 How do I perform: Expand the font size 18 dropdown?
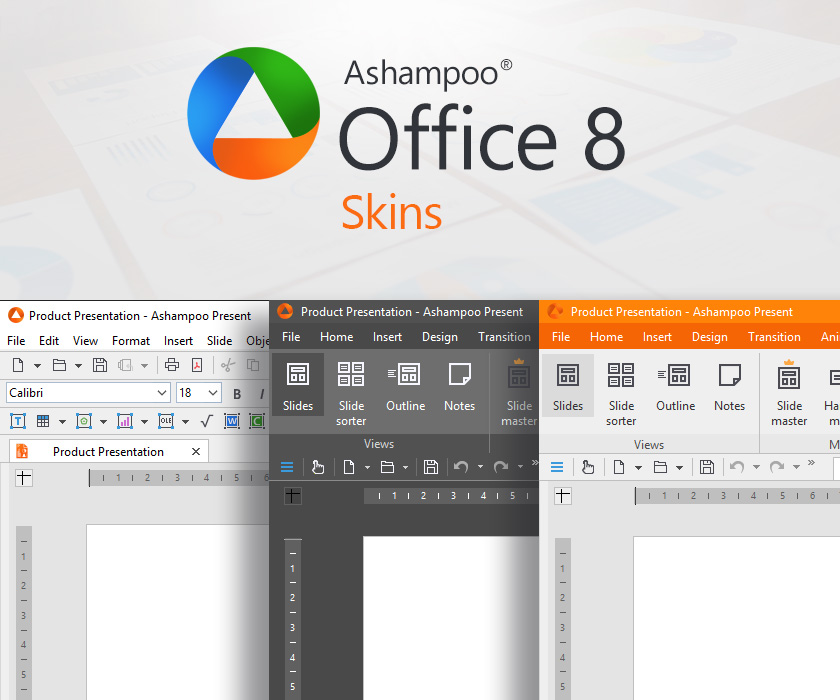click(212, 393)
